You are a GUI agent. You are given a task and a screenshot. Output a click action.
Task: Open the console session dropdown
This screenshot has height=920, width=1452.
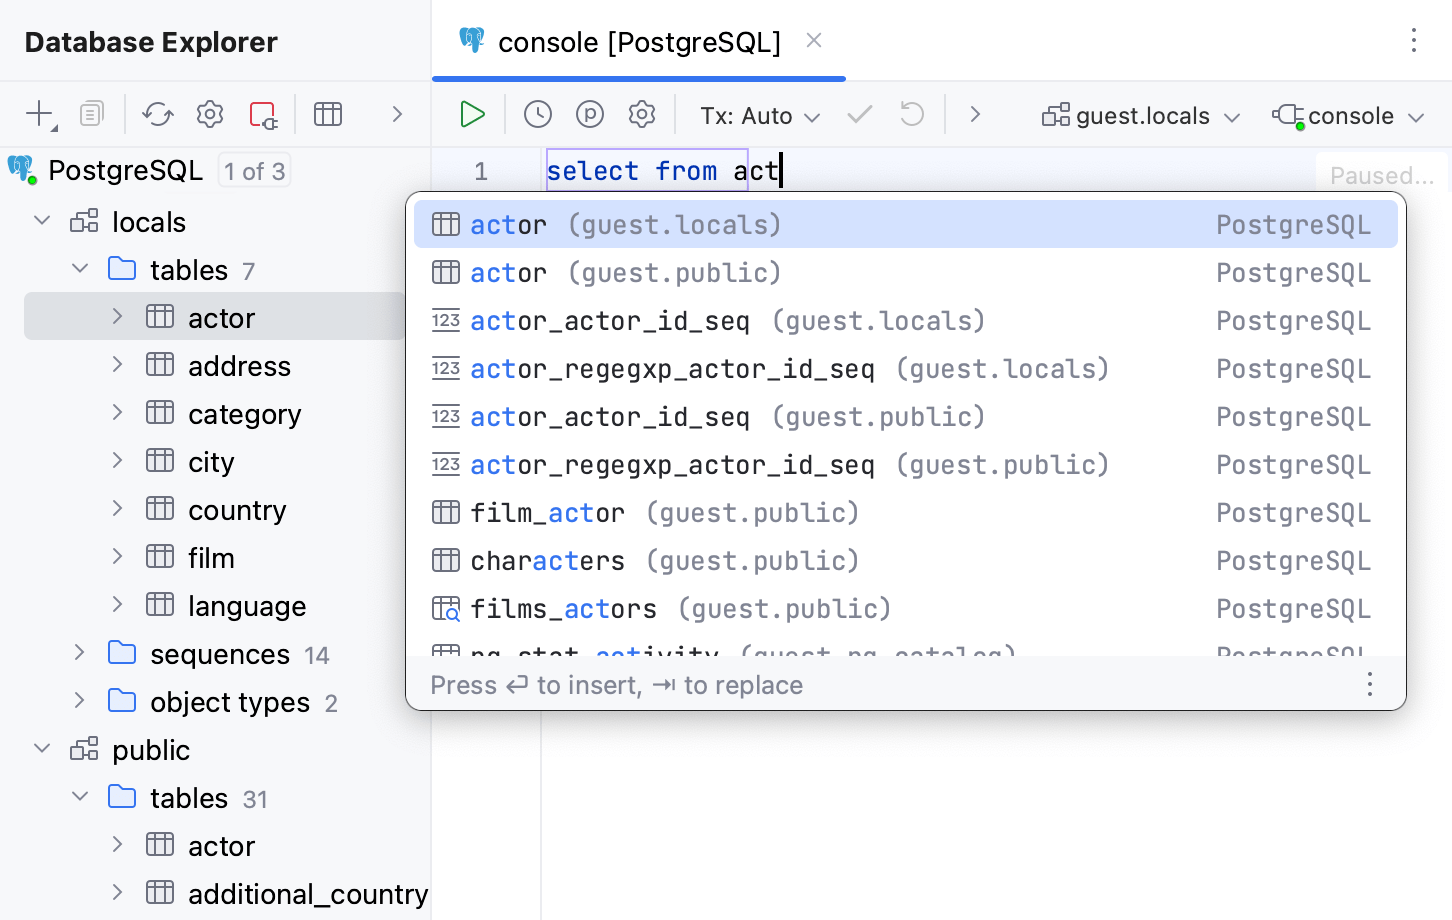click(x=1348, y=116)
